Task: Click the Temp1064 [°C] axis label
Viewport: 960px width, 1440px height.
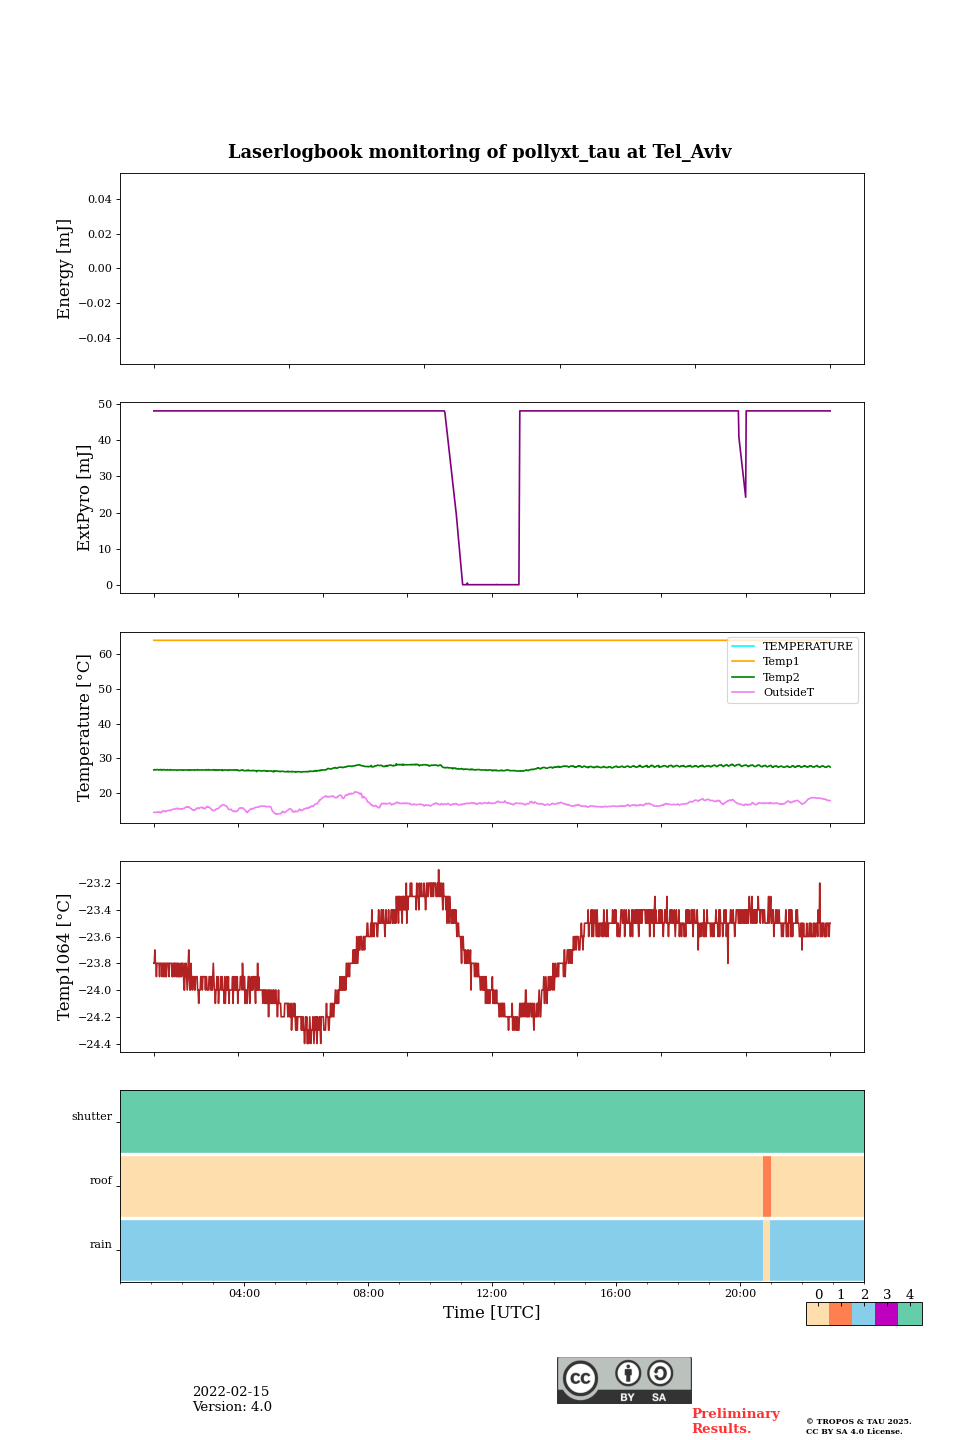Action: [65, 957]
